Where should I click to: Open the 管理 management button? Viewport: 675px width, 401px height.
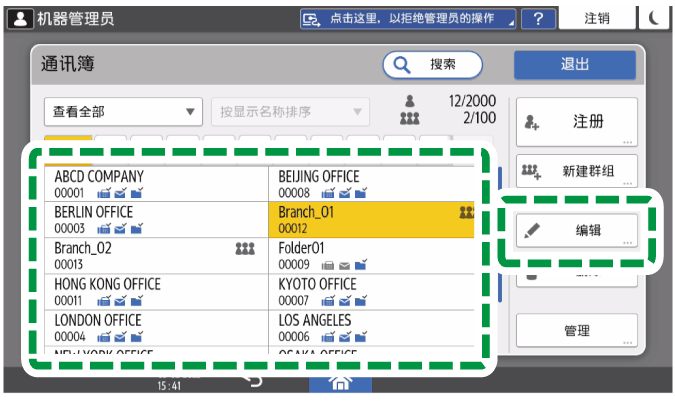pos(577,330)
